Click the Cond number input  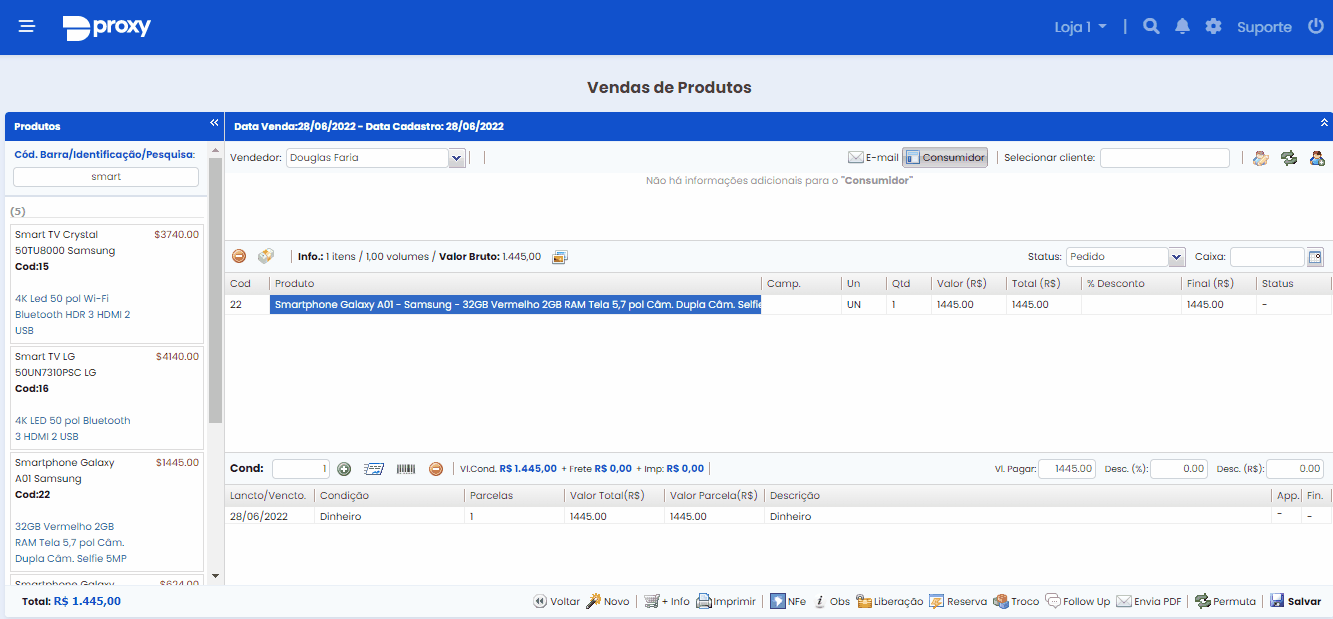(x=301, y=469)
